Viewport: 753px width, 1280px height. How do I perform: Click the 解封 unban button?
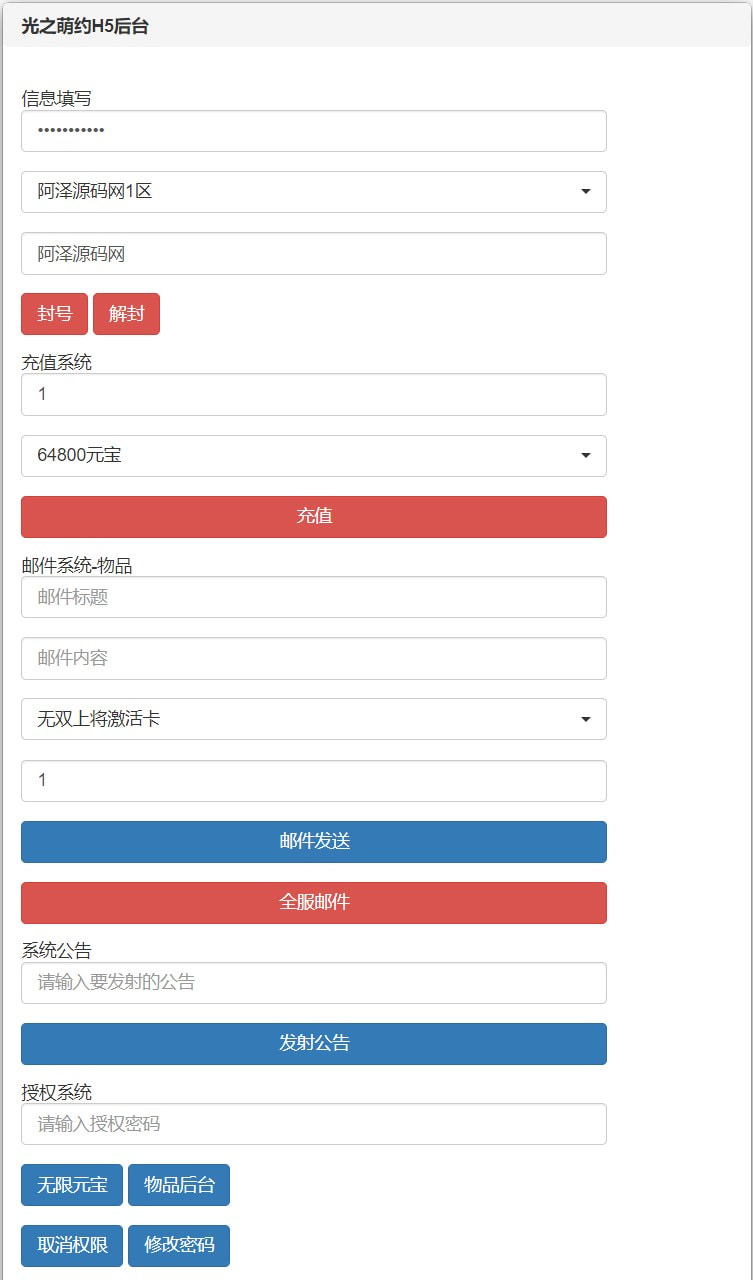click(126, 313)
